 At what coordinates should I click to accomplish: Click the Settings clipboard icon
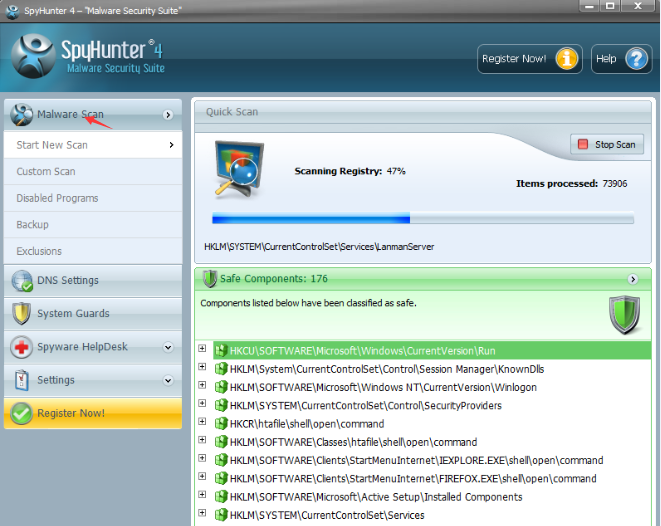(21, 380)
